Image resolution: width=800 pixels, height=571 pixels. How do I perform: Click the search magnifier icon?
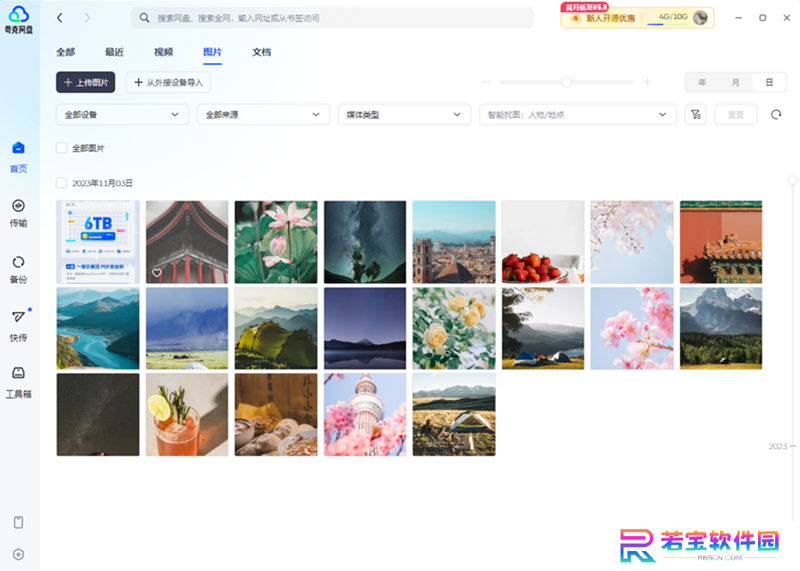(x=144, y=18)
